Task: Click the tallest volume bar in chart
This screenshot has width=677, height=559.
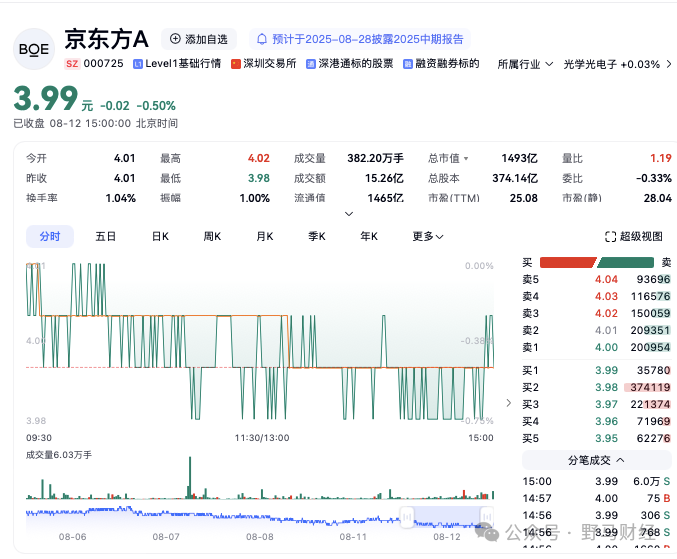Action: click(190, 477)
